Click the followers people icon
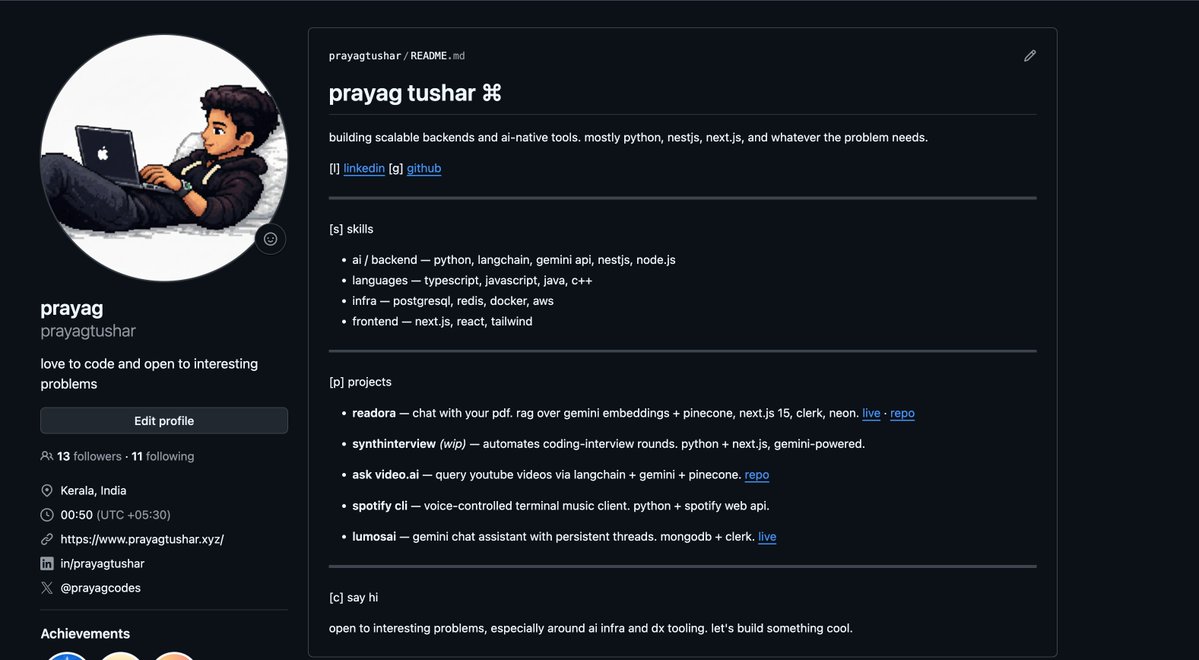Viewport: 1199px width, 660px height. 47,456
